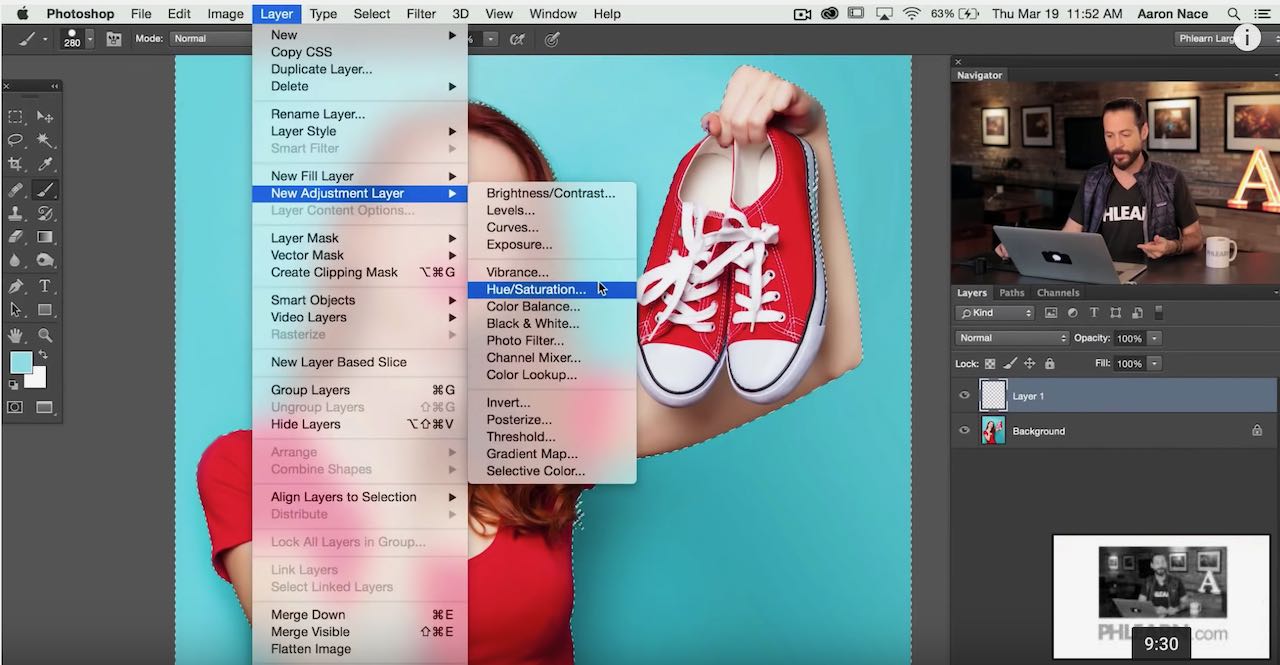This screenshot has width=1280, height=665.
Task: Toggle visibility of Layer 1
Action: point(964,394)
